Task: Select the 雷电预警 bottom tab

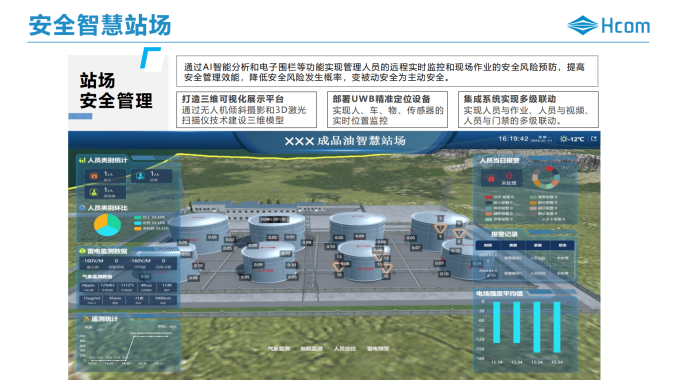Action: pos(378,348)
